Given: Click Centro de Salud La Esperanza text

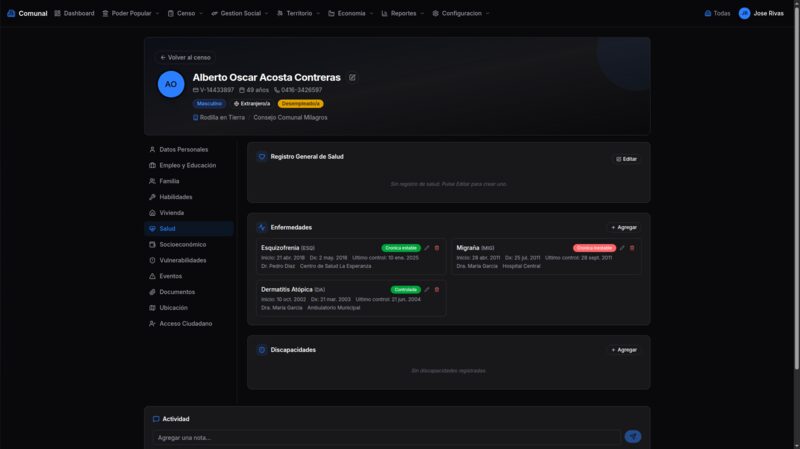Looking at the screenshot, I should pos(336,266).
